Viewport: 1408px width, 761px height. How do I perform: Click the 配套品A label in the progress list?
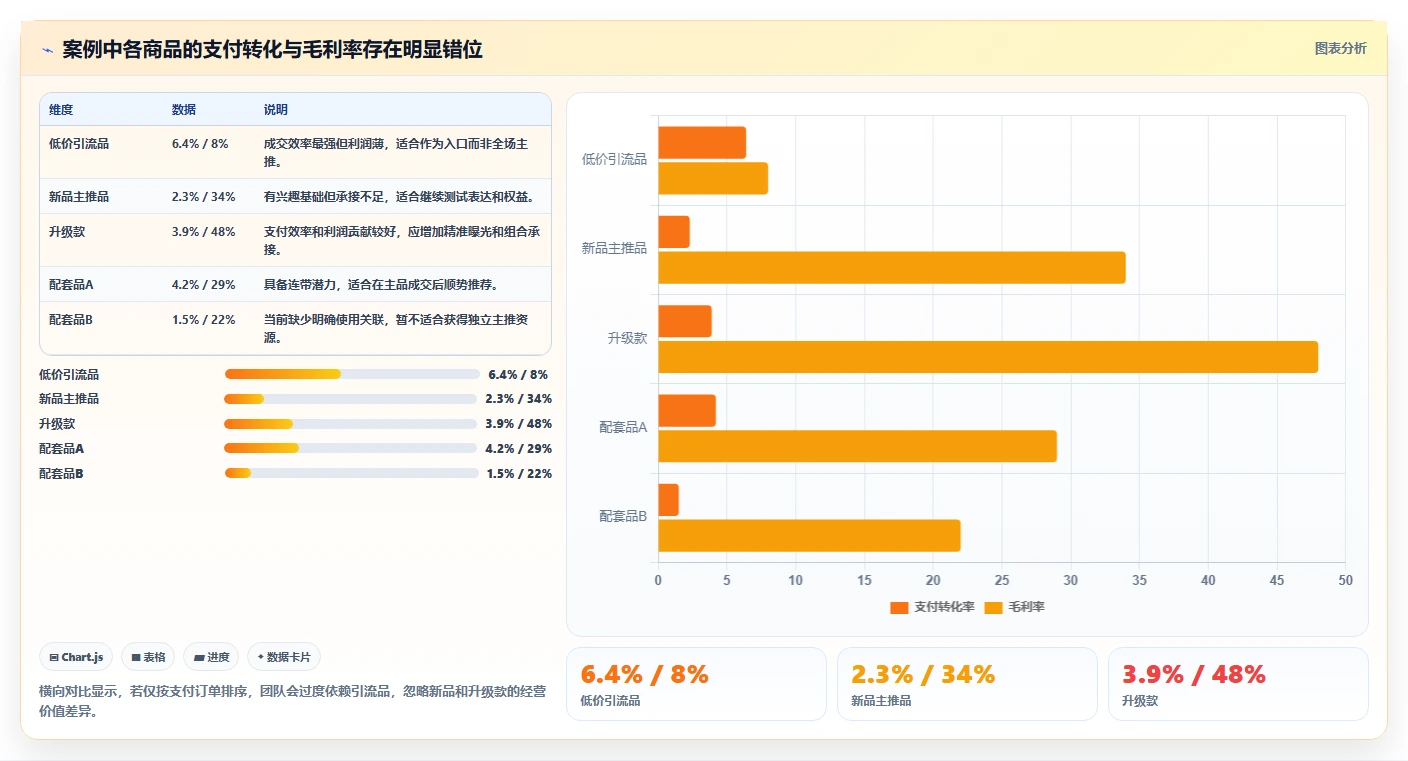pos(61,449)
